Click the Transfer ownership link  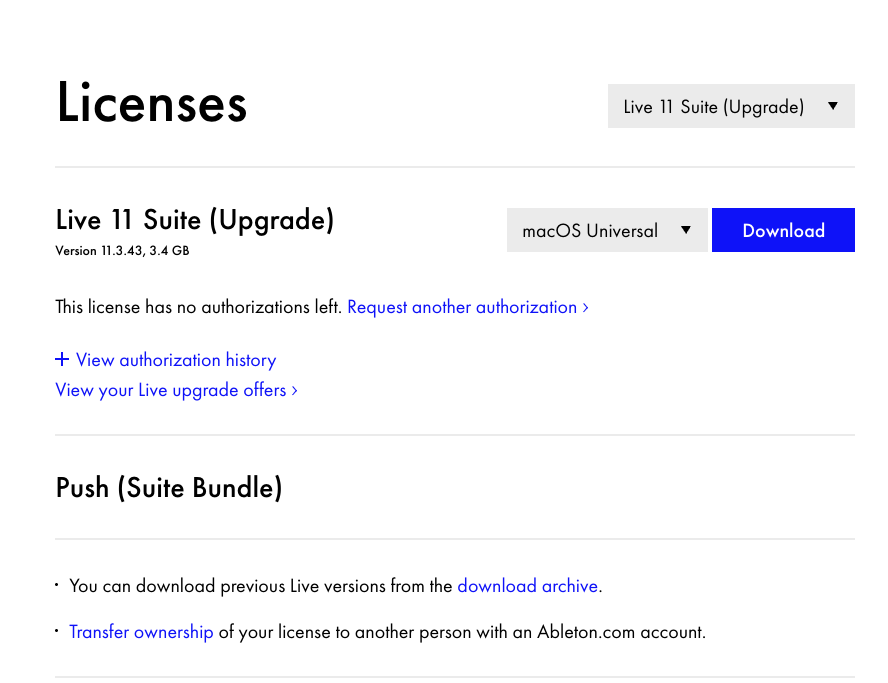pos(141,632)
